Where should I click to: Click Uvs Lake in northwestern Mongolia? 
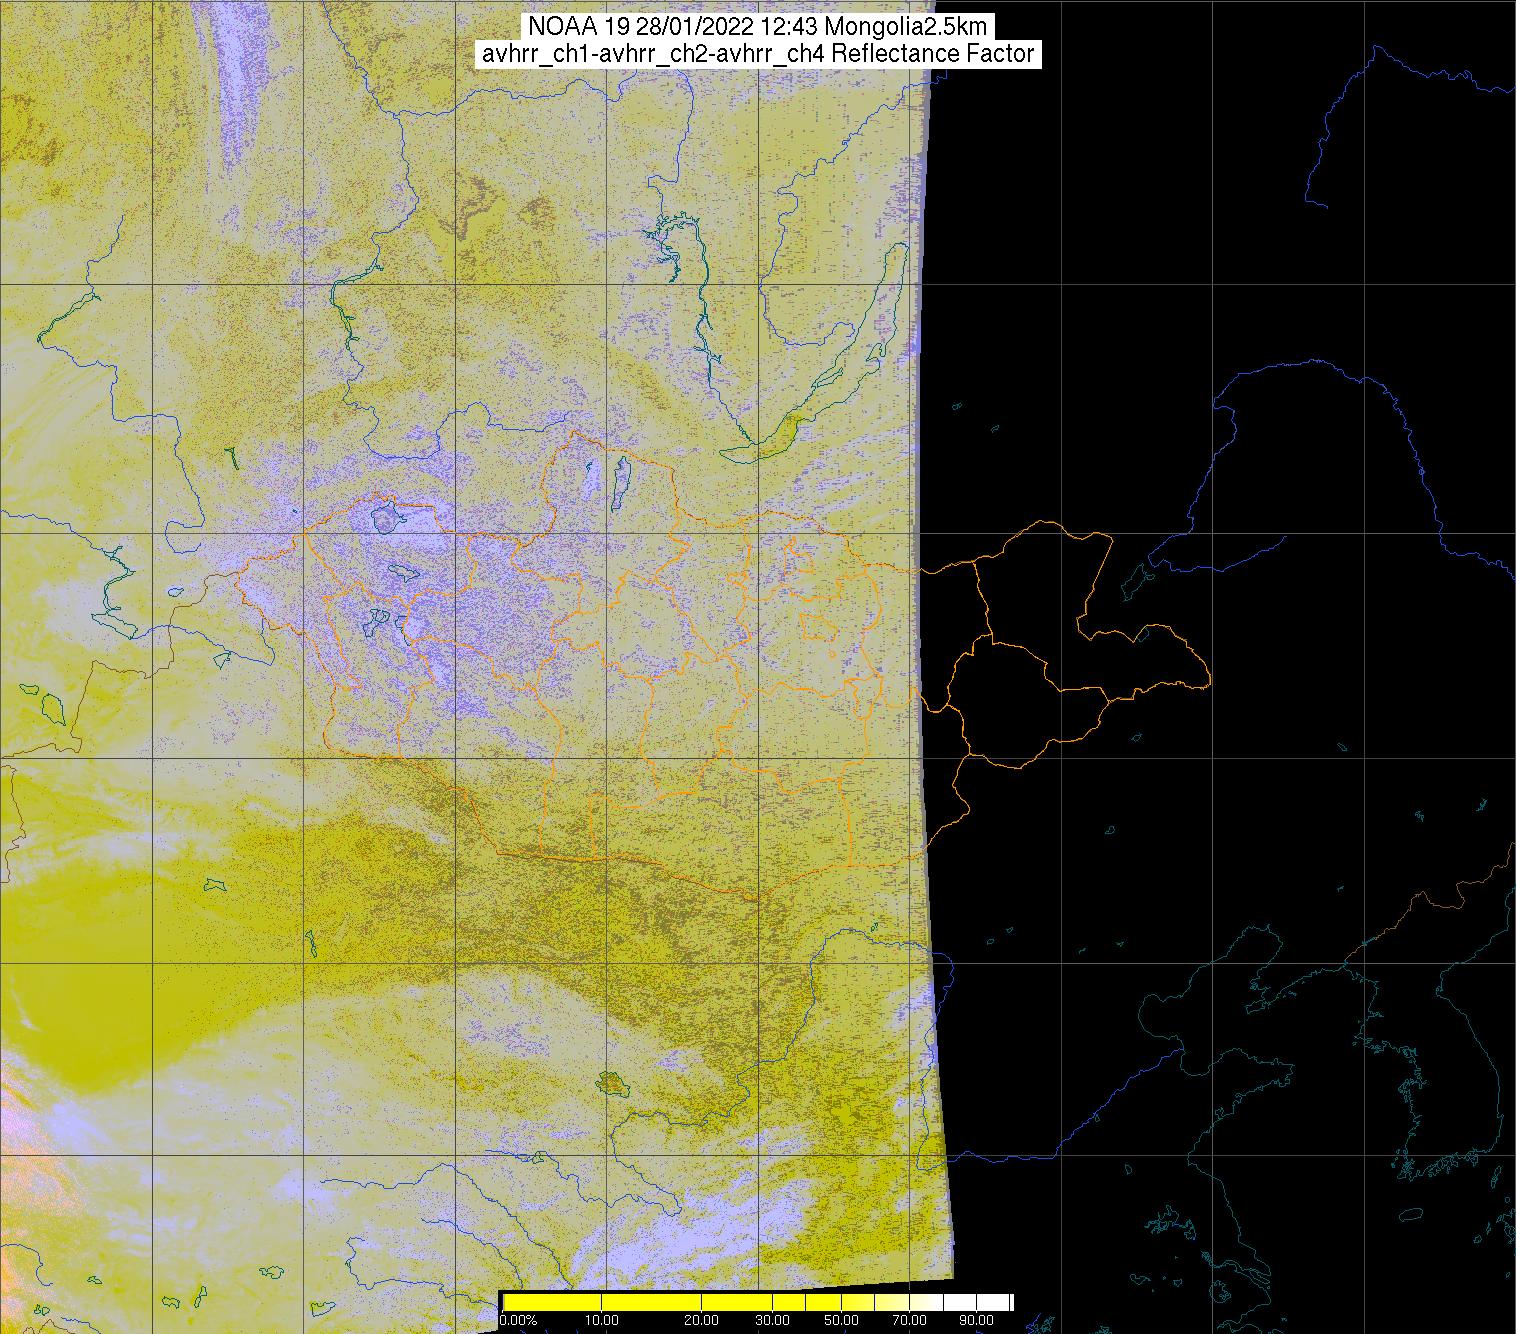click(x=385, y=517)
